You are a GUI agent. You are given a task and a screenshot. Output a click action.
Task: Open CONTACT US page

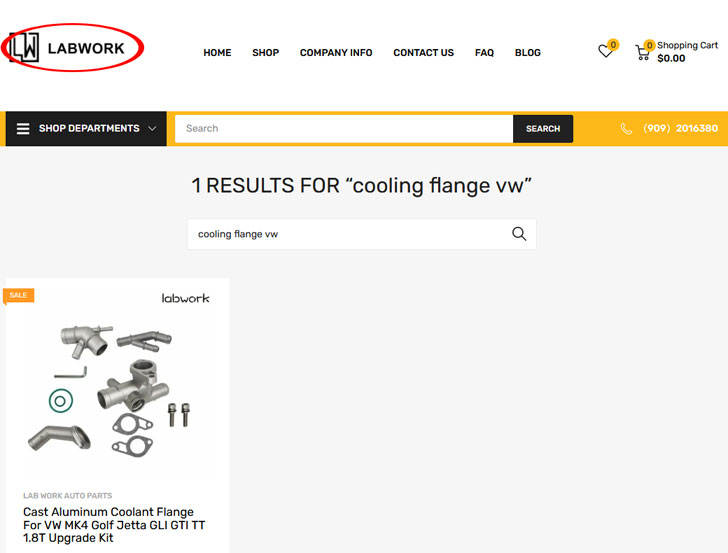(x=423, y=52)
